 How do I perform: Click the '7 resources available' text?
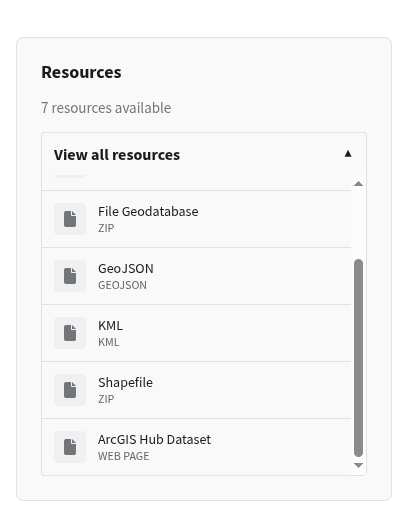click(x=106, y=108)
